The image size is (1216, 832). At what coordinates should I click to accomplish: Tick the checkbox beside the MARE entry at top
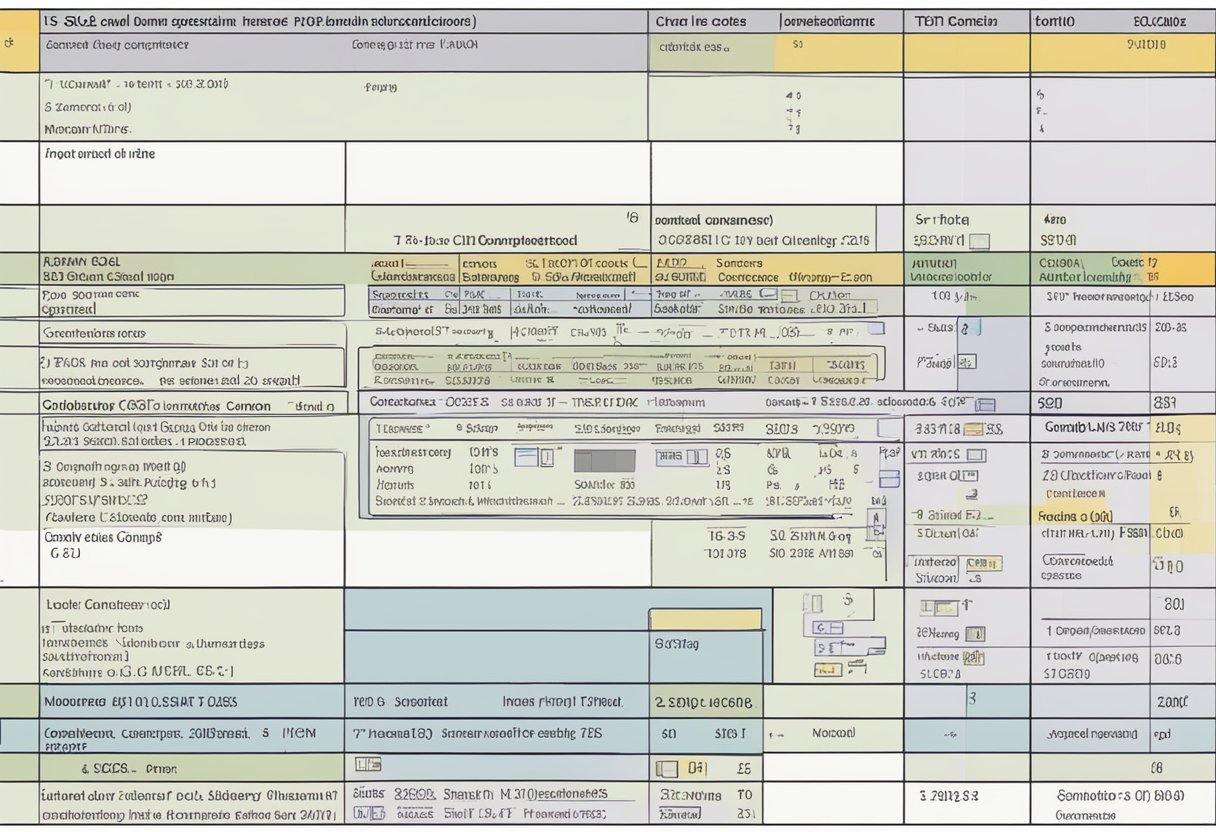point(790,296)
